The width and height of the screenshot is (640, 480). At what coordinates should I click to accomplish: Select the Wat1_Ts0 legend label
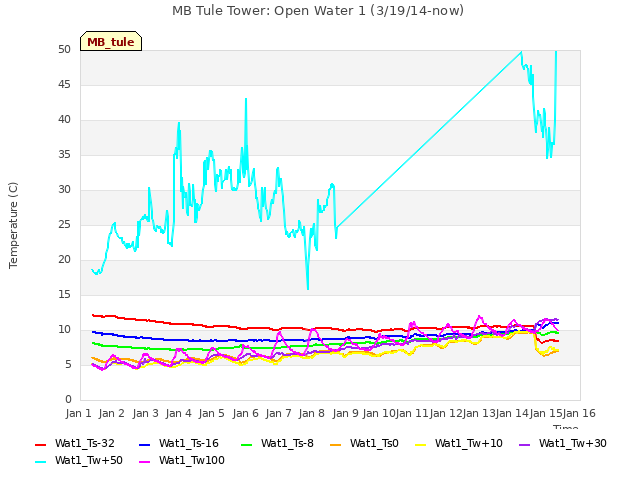(x=374, y=443)
